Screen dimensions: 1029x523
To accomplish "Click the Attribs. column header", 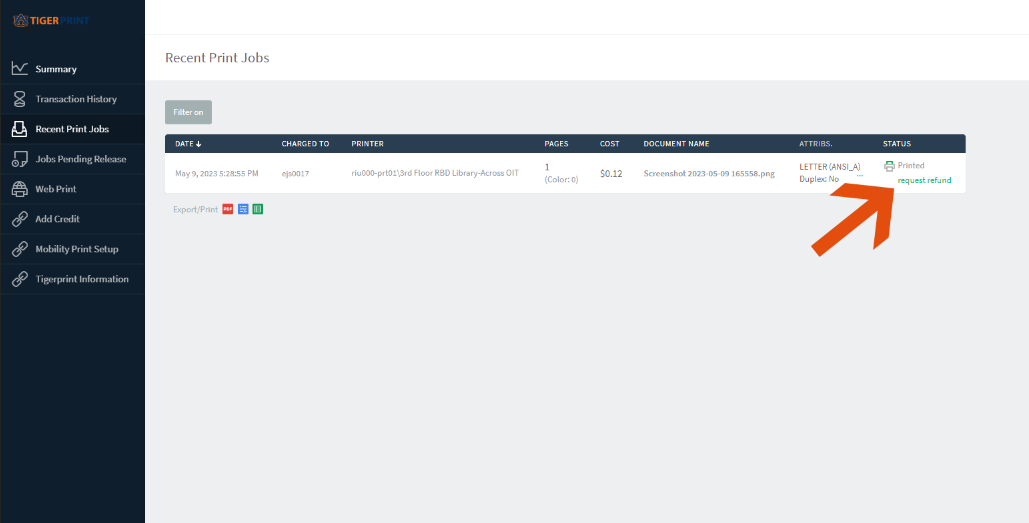I will coord(816,144).
